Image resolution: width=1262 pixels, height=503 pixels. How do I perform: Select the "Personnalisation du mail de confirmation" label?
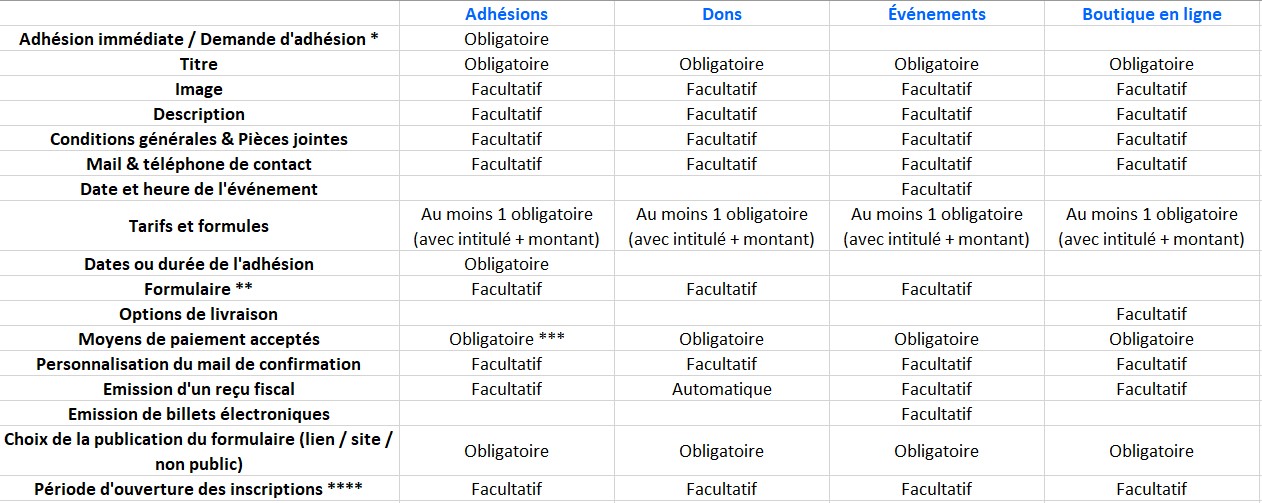pos(198,364)
